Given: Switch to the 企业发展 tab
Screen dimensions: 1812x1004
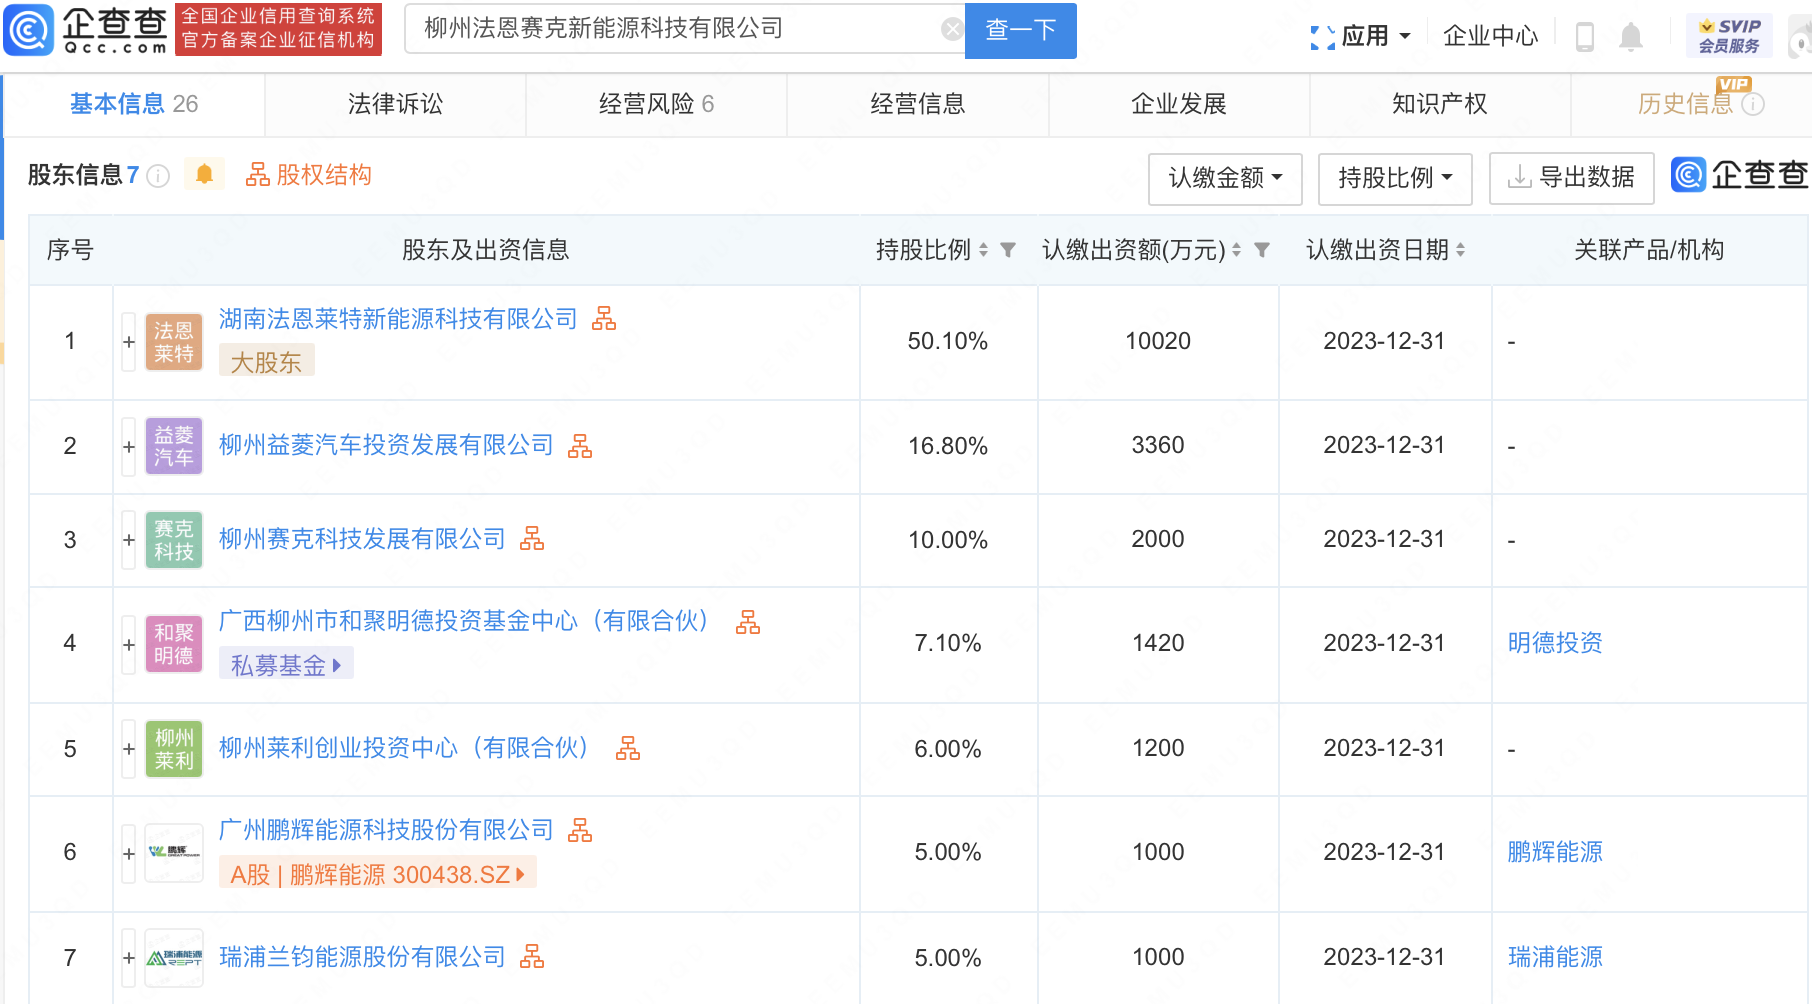Looking at the screenshot, I should [1179, 104].
